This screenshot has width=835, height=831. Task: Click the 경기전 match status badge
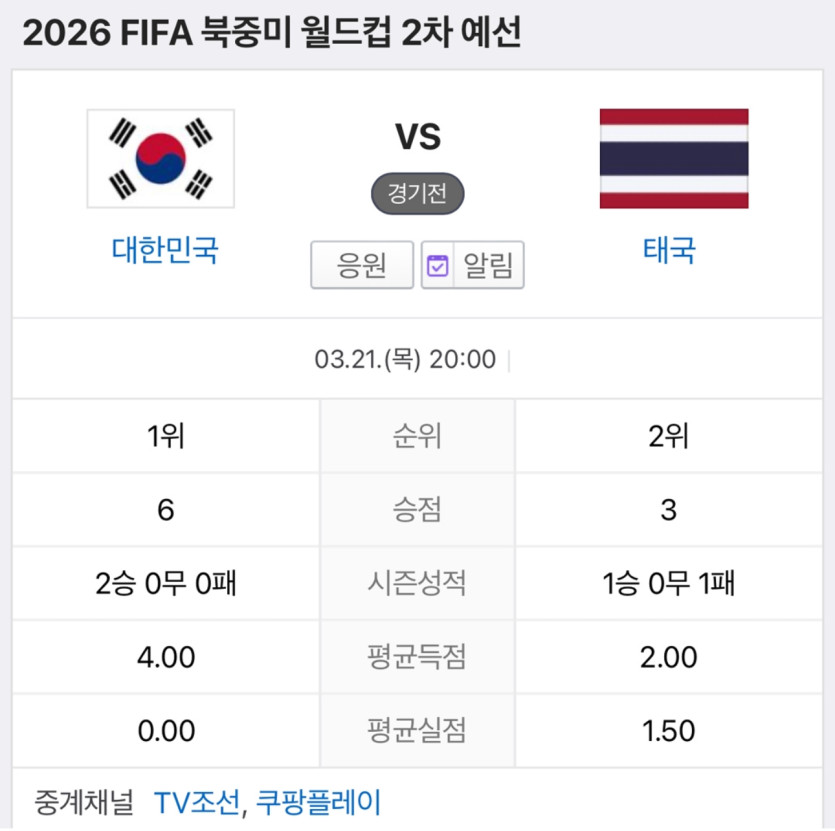[x=418, y=194]
